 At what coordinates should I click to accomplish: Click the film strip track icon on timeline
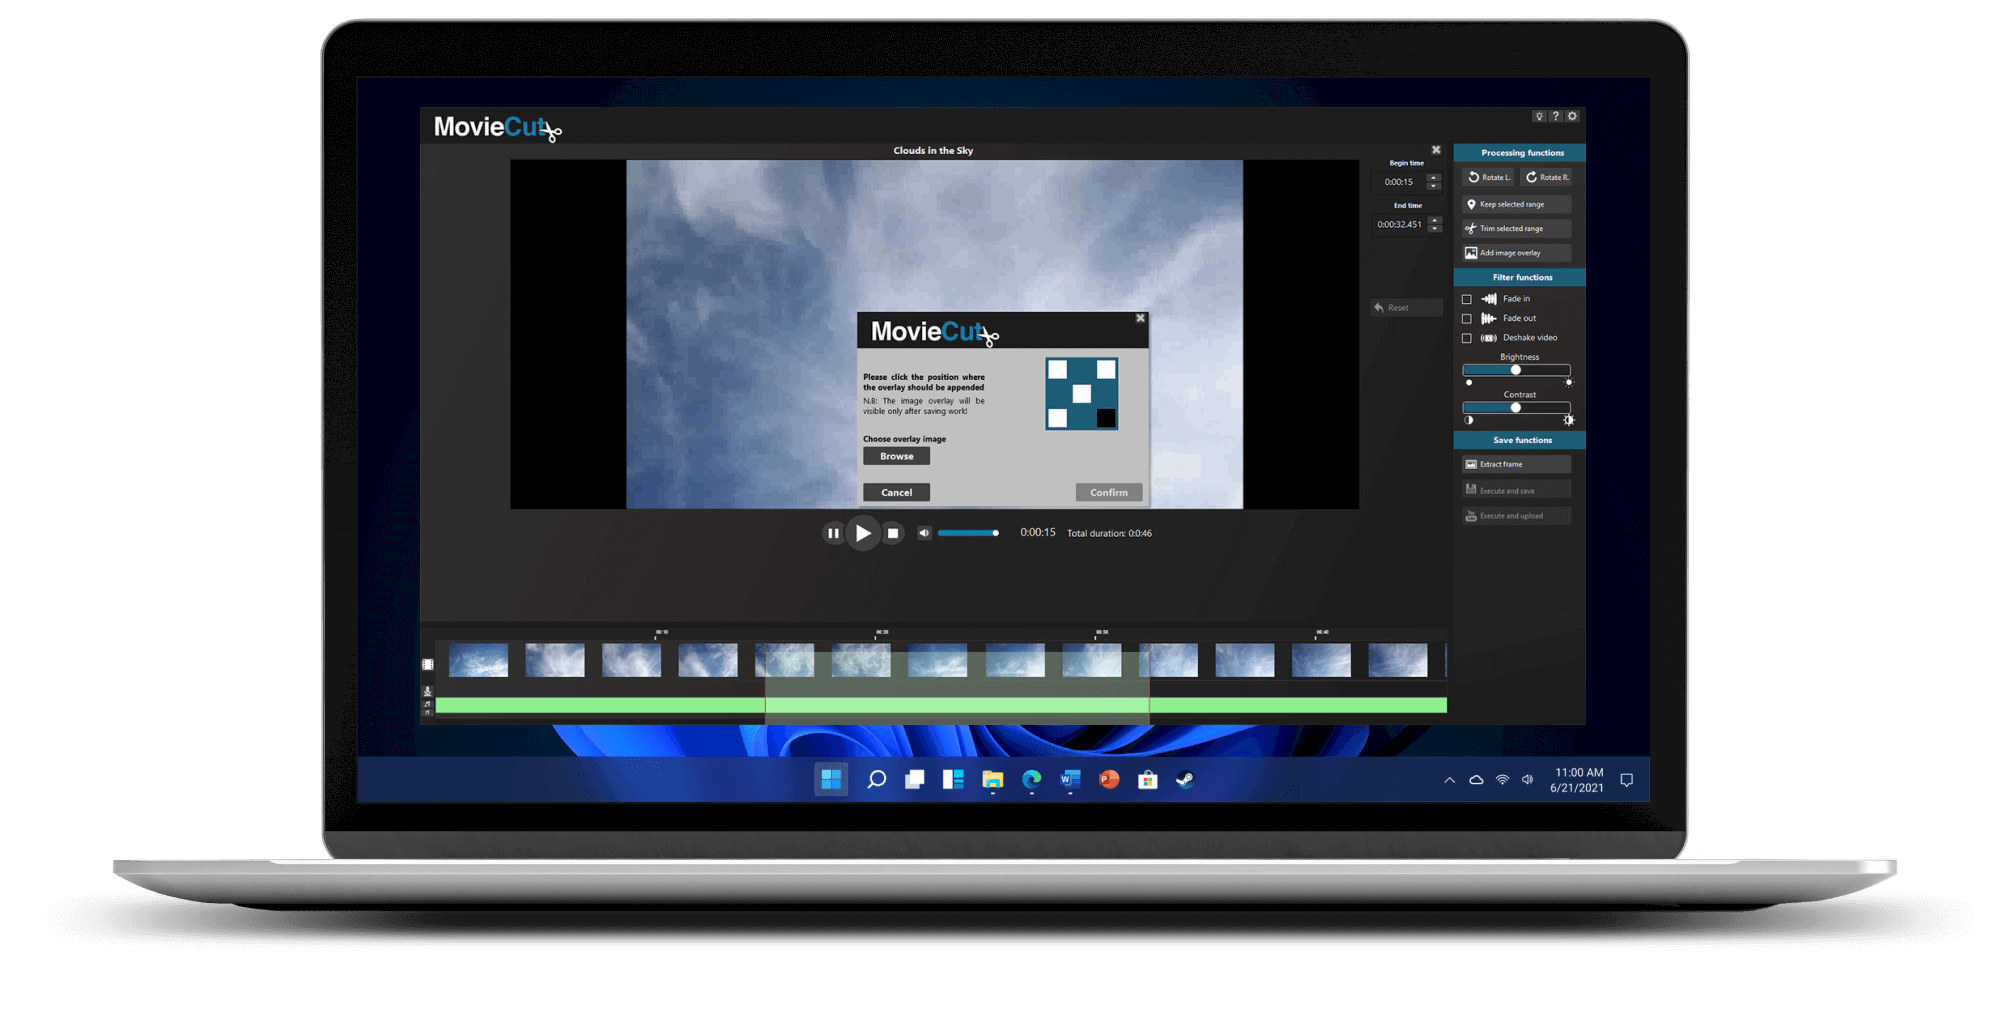[x=428, y=664]
